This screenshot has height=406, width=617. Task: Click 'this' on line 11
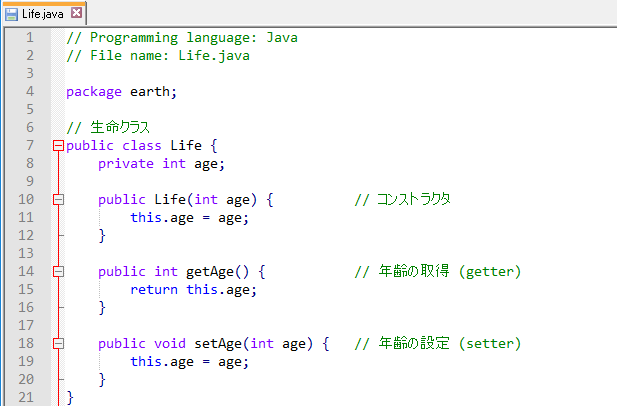[146, 218]
